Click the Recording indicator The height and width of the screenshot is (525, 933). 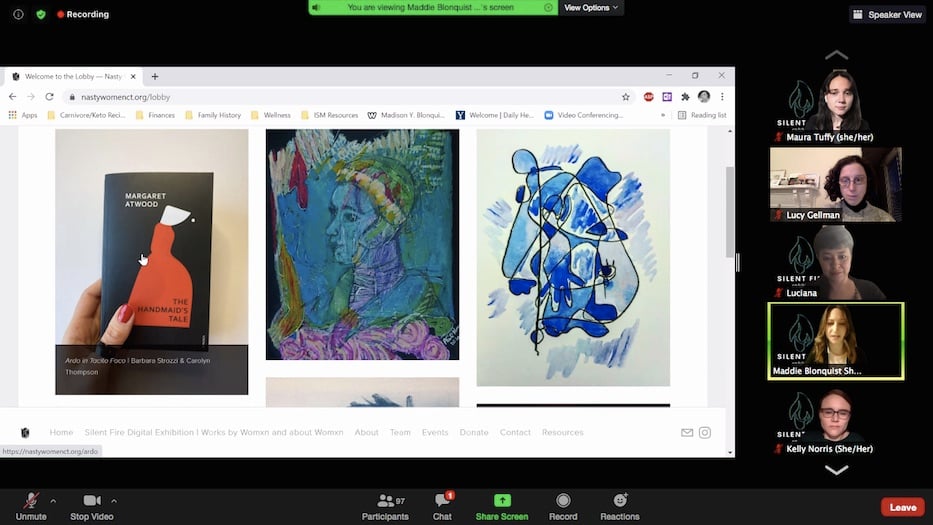pos(83,14)
